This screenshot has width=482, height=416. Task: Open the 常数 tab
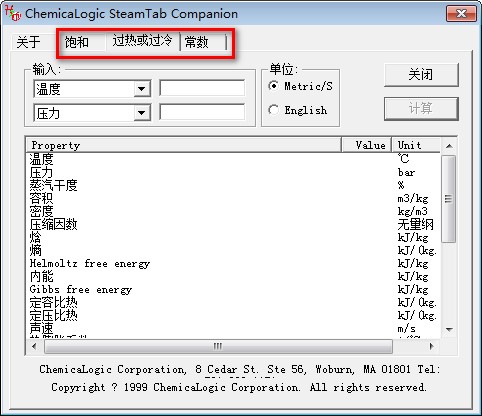click(x=197, y=42)
